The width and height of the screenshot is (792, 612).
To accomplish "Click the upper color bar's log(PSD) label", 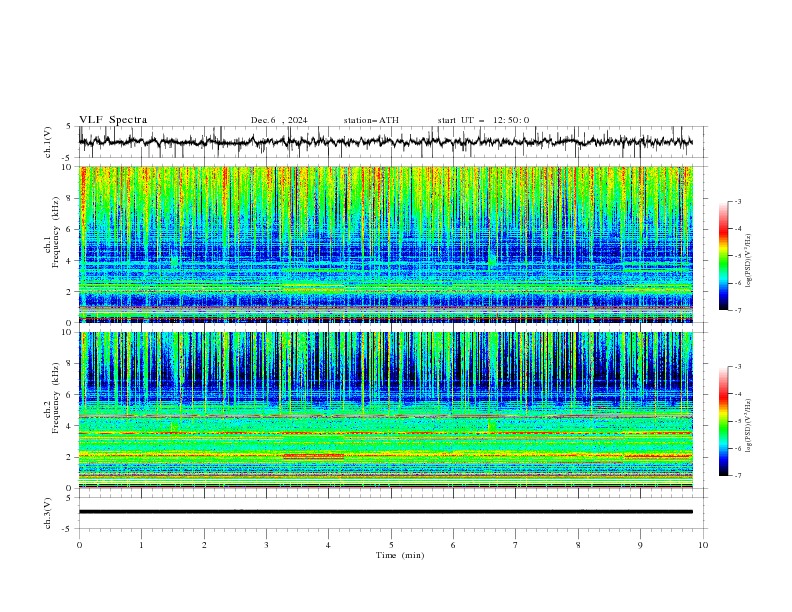I will (749, 261).
